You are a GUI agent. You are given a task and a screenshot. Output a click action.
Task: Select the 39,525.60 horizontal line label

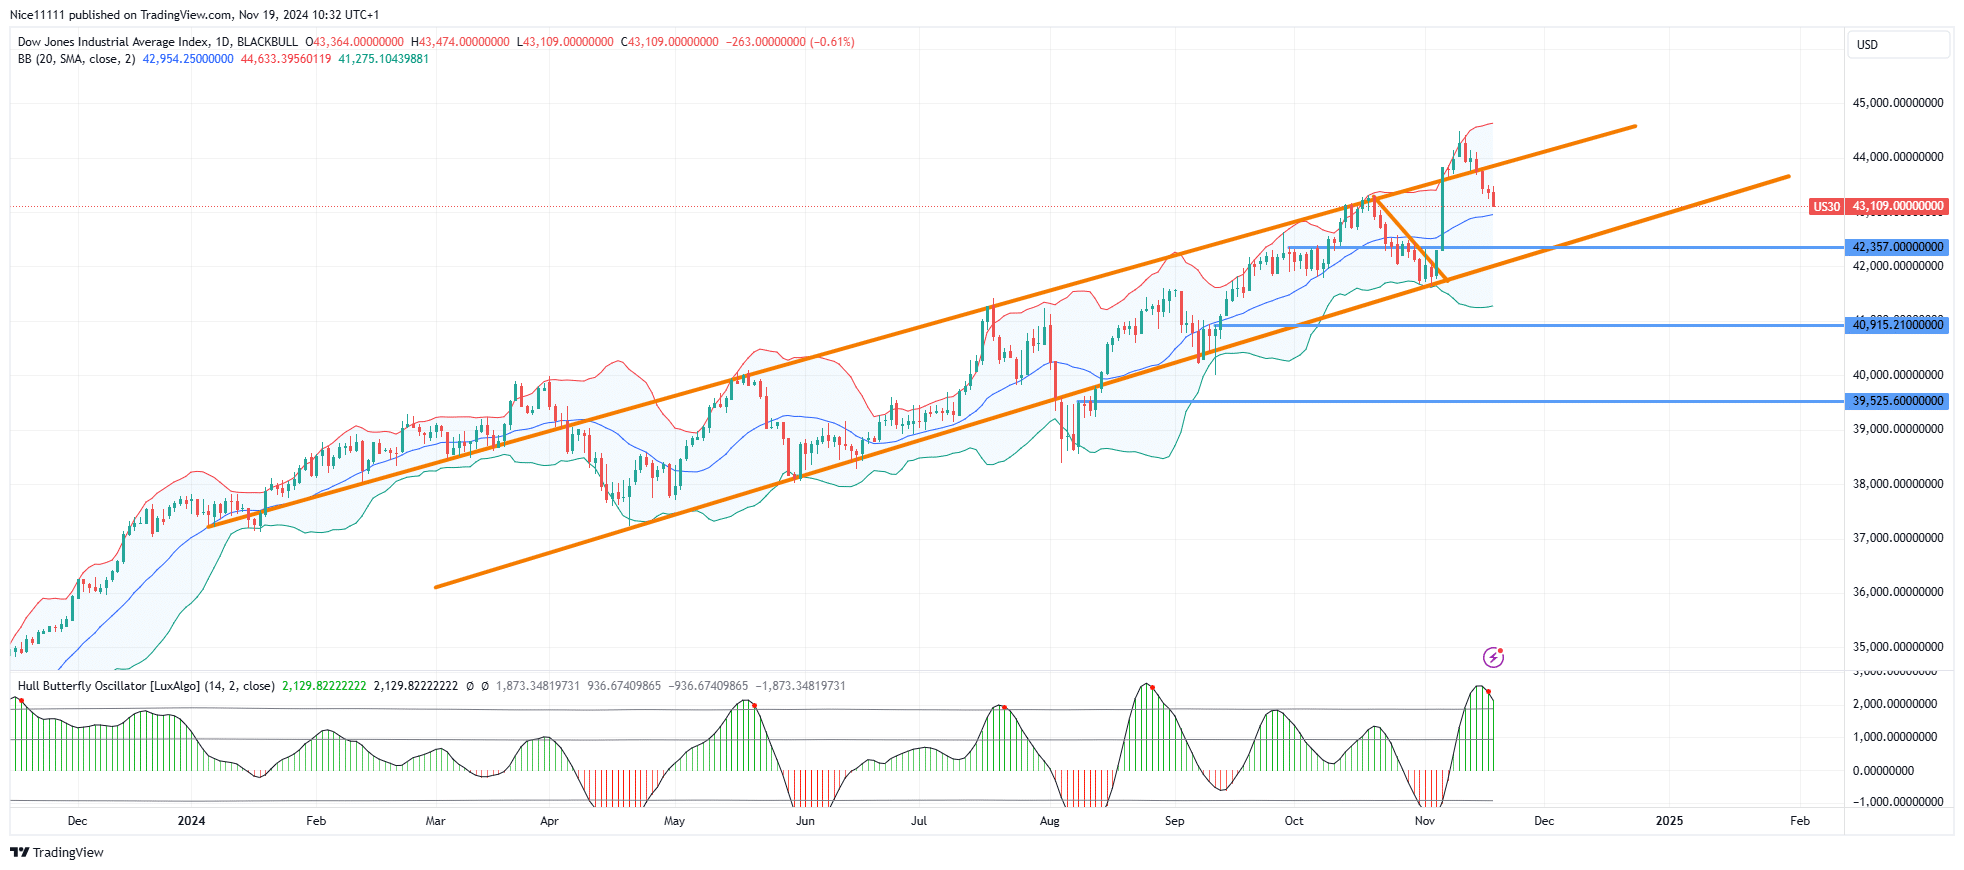coord(1897,400)
